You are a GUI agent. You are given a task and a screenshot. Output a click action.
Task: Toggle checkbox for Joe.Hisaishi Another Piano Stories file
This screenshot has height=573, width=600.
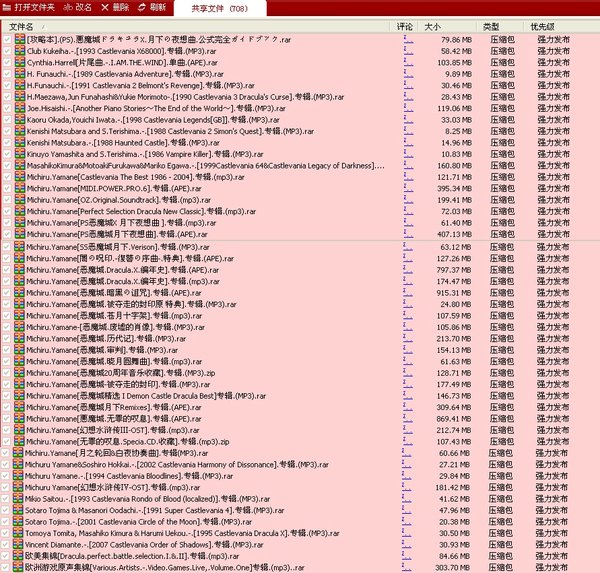click(x=7, y=108)
